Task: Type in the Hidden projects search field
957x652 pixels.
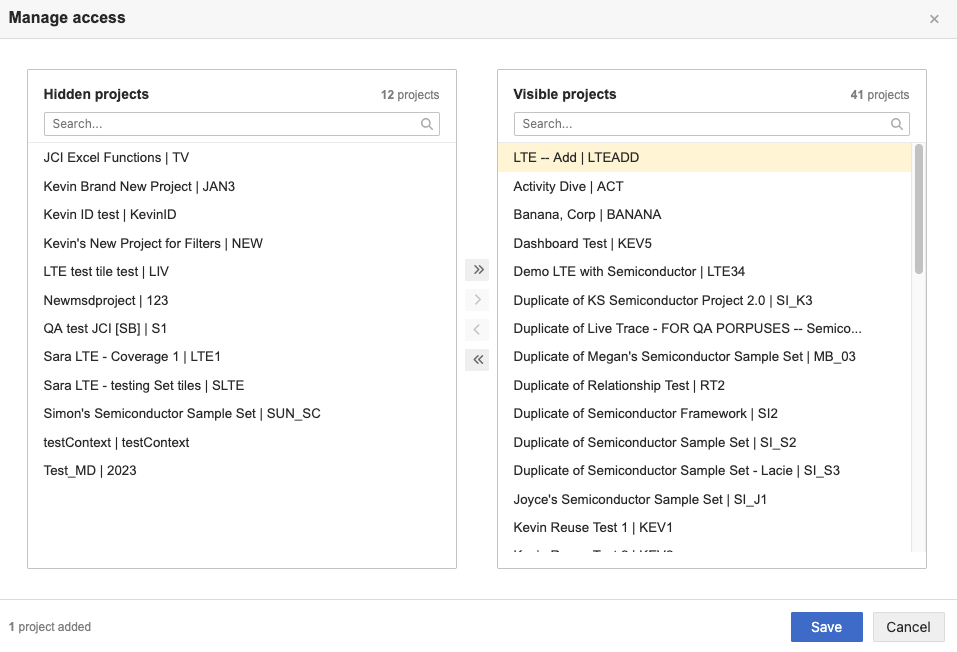Action: [230, 124]
